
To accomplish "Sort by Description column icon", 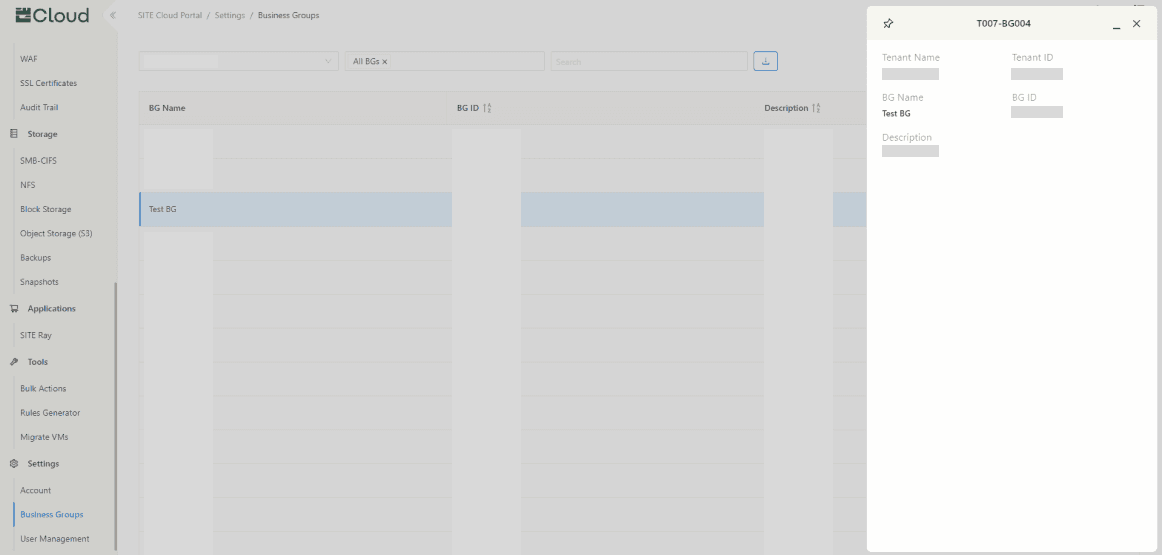I will click(816, 108).
